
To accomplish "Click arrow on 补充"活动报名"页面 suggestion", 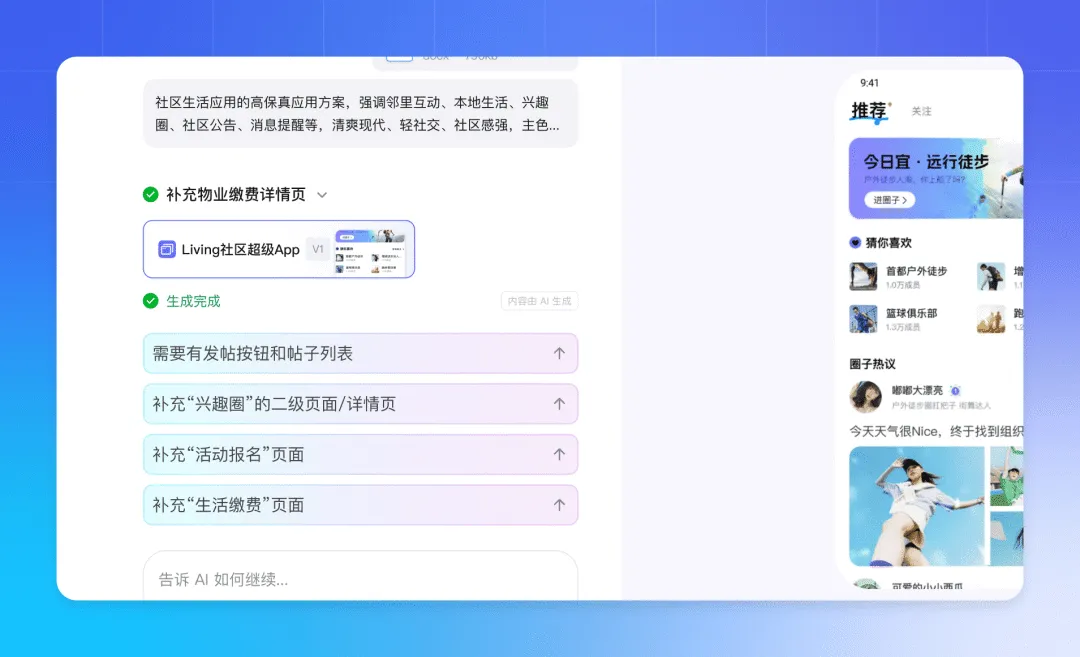I will [559, 455].
